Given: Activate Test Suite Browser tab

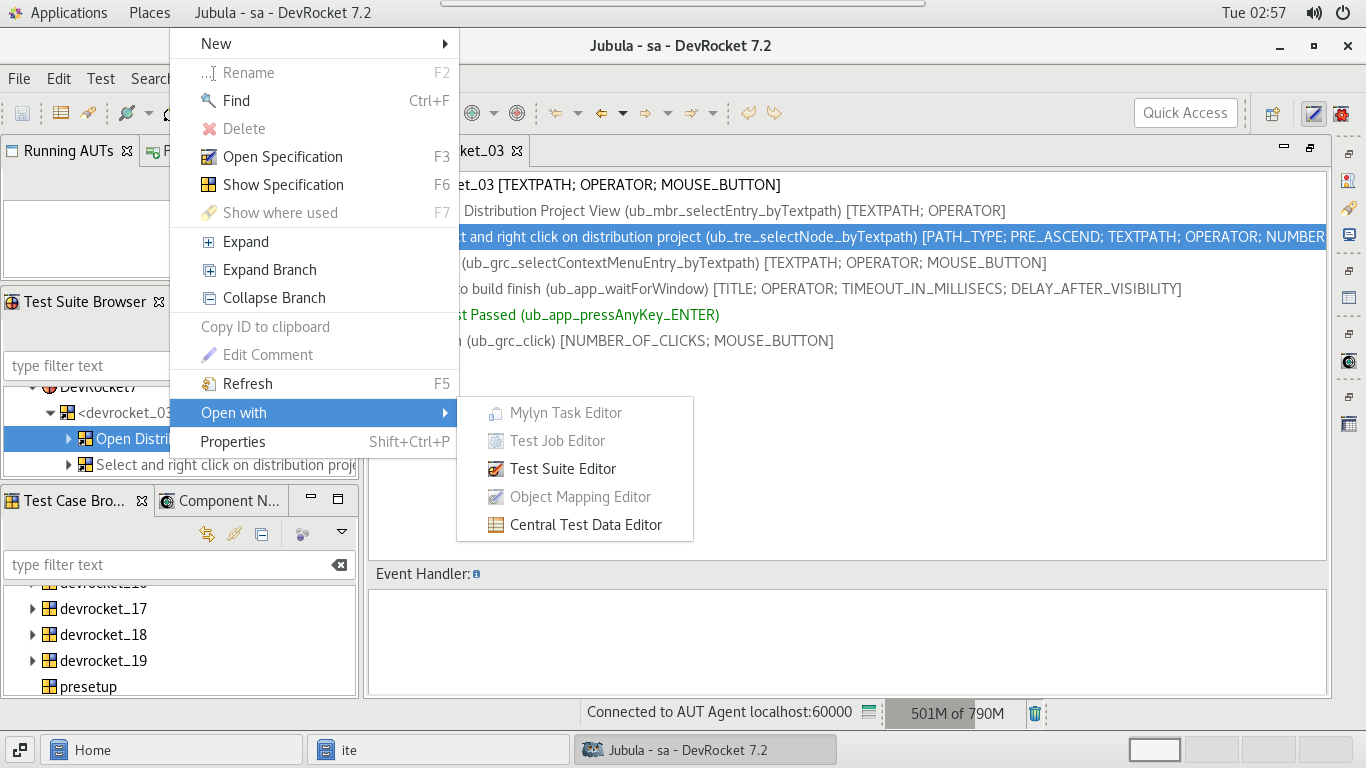Looking at the screenshot, I should (85, 302).
